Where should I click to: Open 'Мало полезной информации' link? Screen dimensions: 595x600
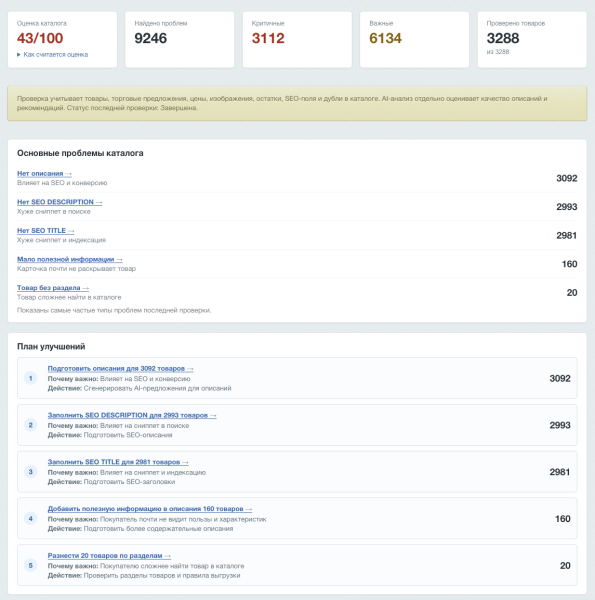coord(70,259)
